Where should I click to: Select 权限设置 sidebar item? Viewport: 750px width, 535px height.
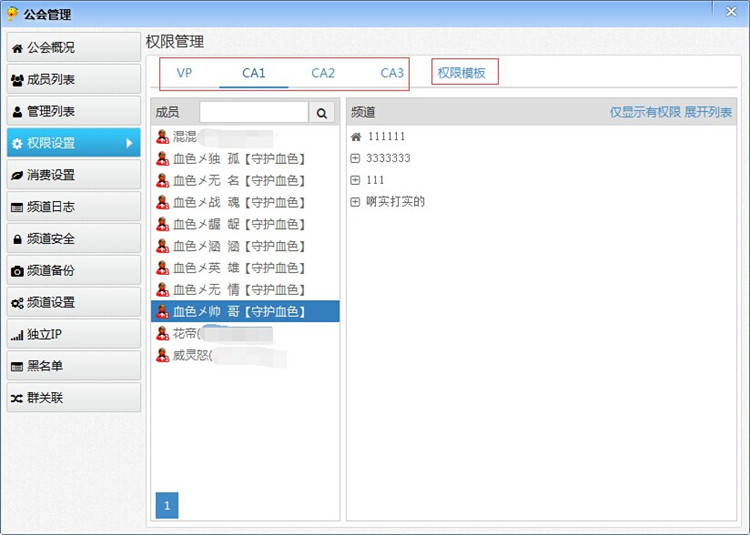click(x=74, y=143)
